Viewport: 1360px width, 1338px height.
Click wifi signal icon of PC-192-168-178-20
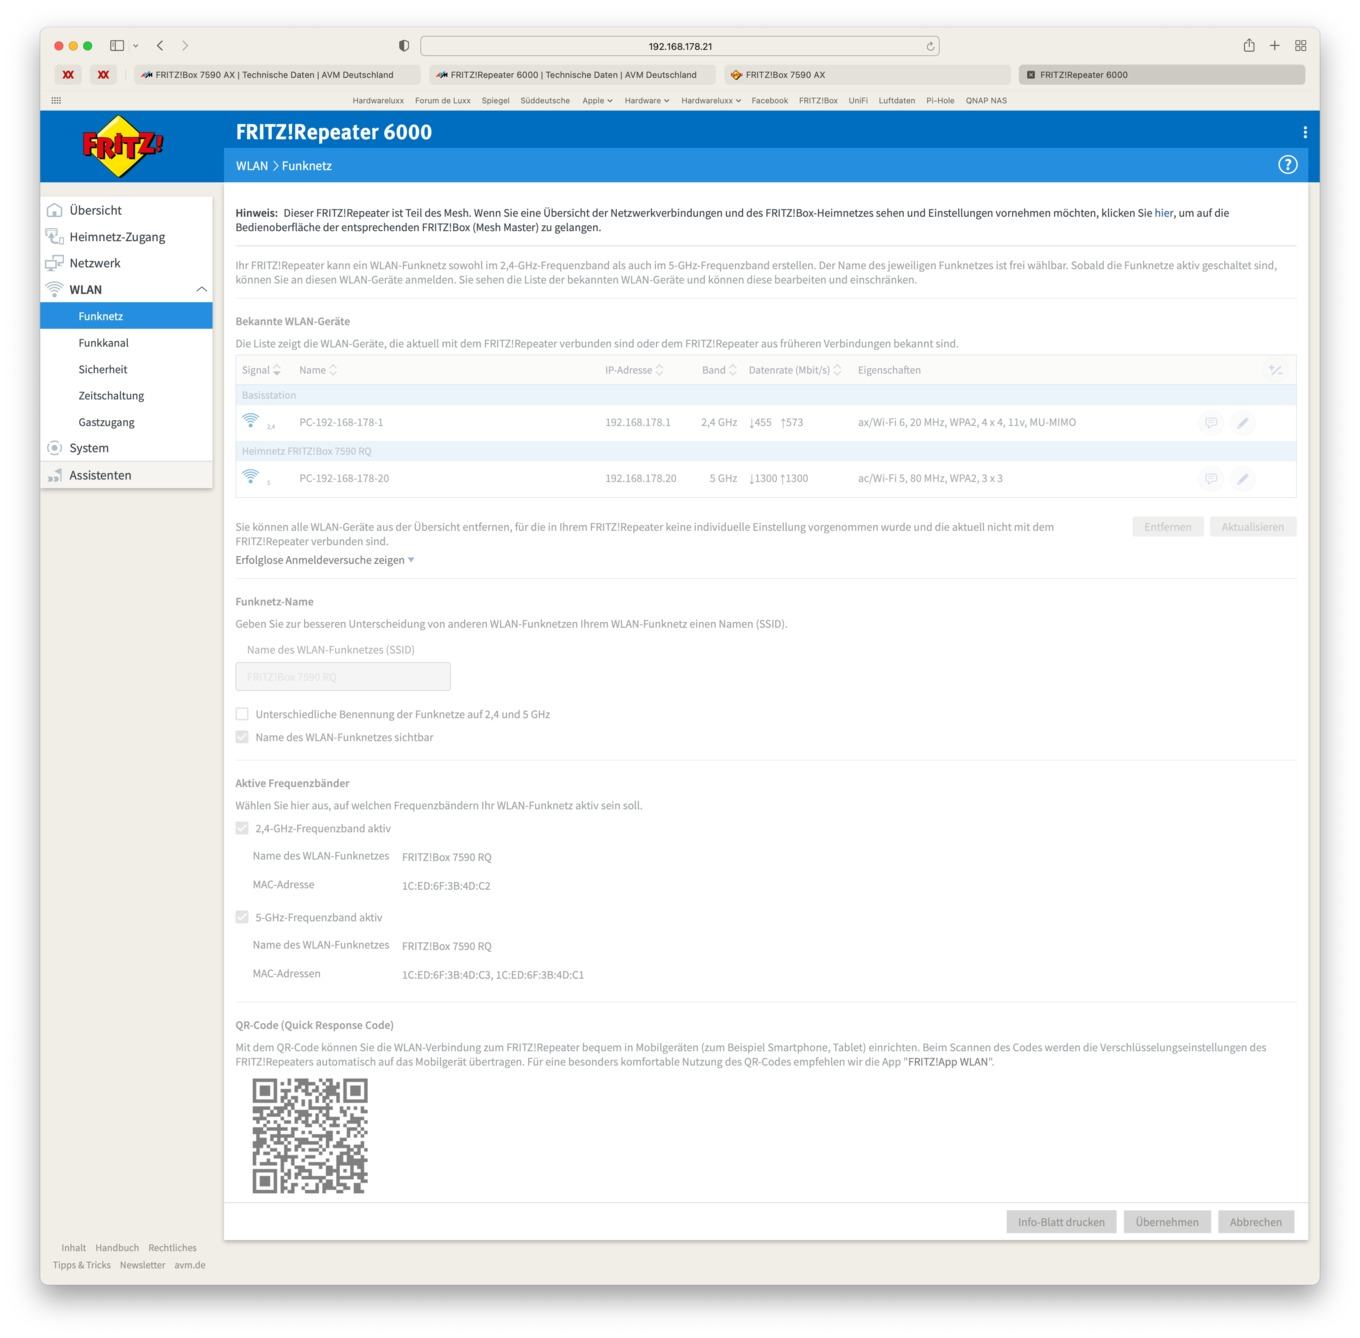(251, 476)
